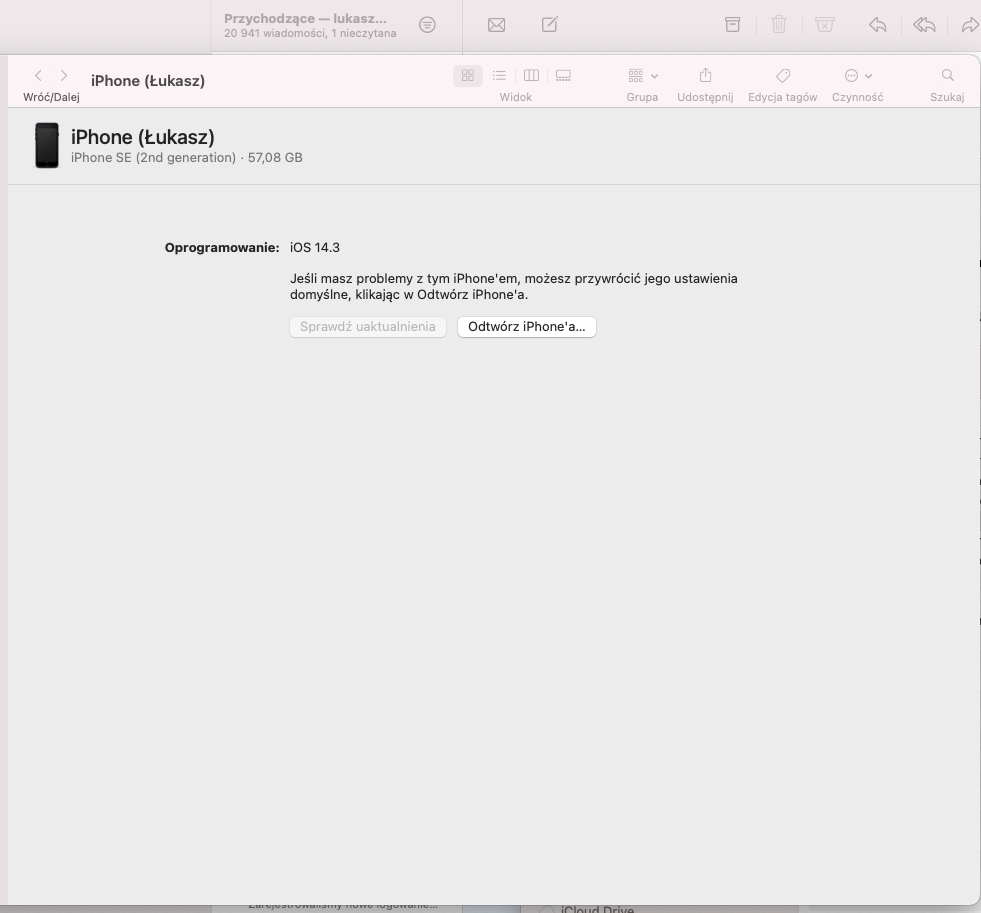
Task: Click the iPhone (Łukasz) window title
Action: coord(148,81)
